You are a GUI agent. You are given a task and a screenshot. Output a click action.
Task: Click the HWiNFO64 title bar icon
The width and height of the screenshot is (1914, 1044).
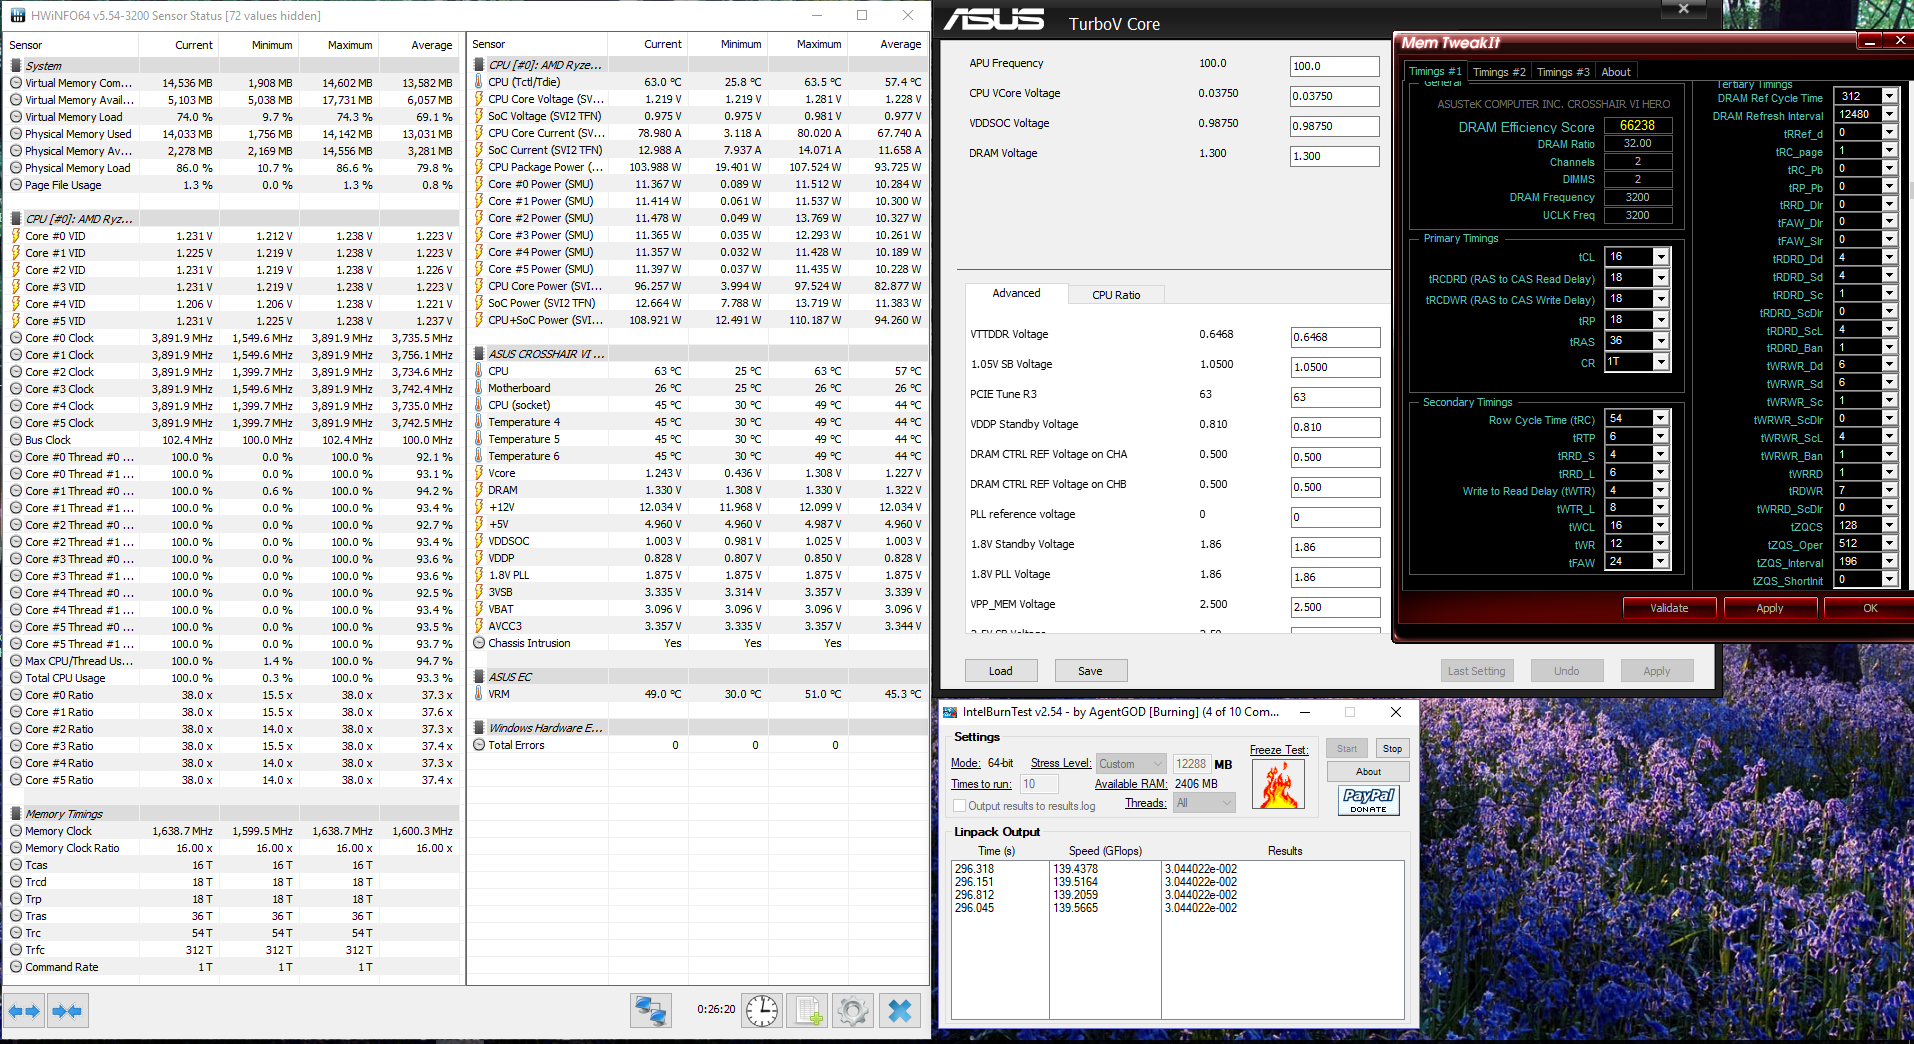tap(17, 15)
